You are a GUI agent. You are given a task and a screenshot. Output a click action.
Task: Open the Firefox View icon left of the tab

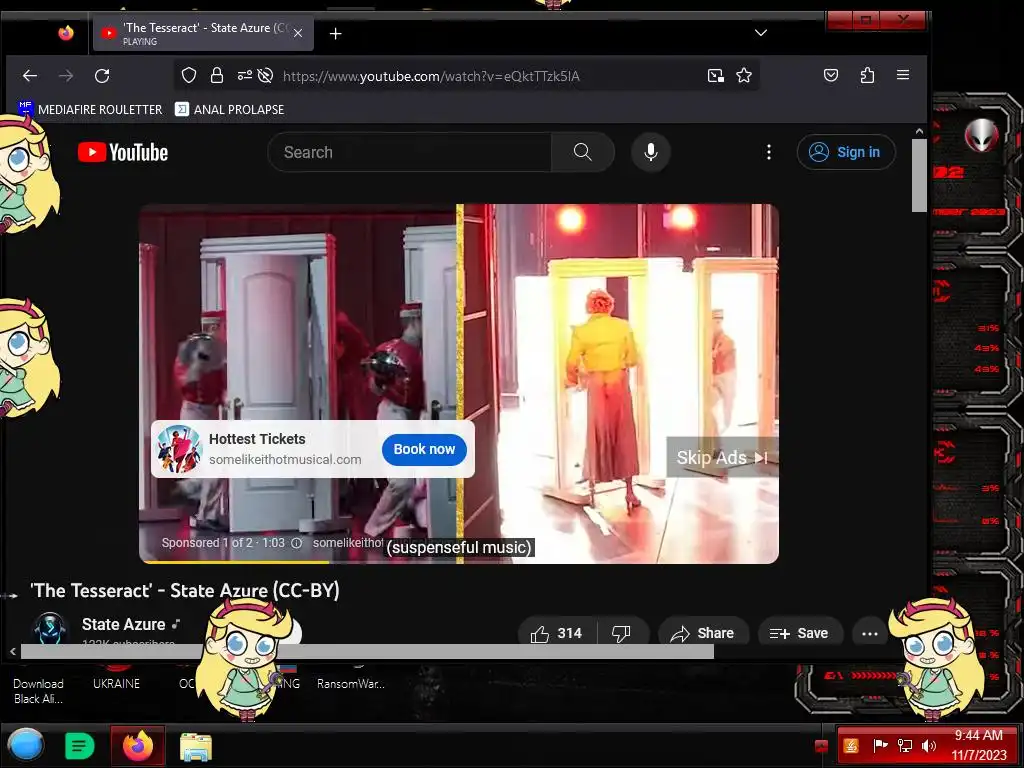tap(66, 33)
